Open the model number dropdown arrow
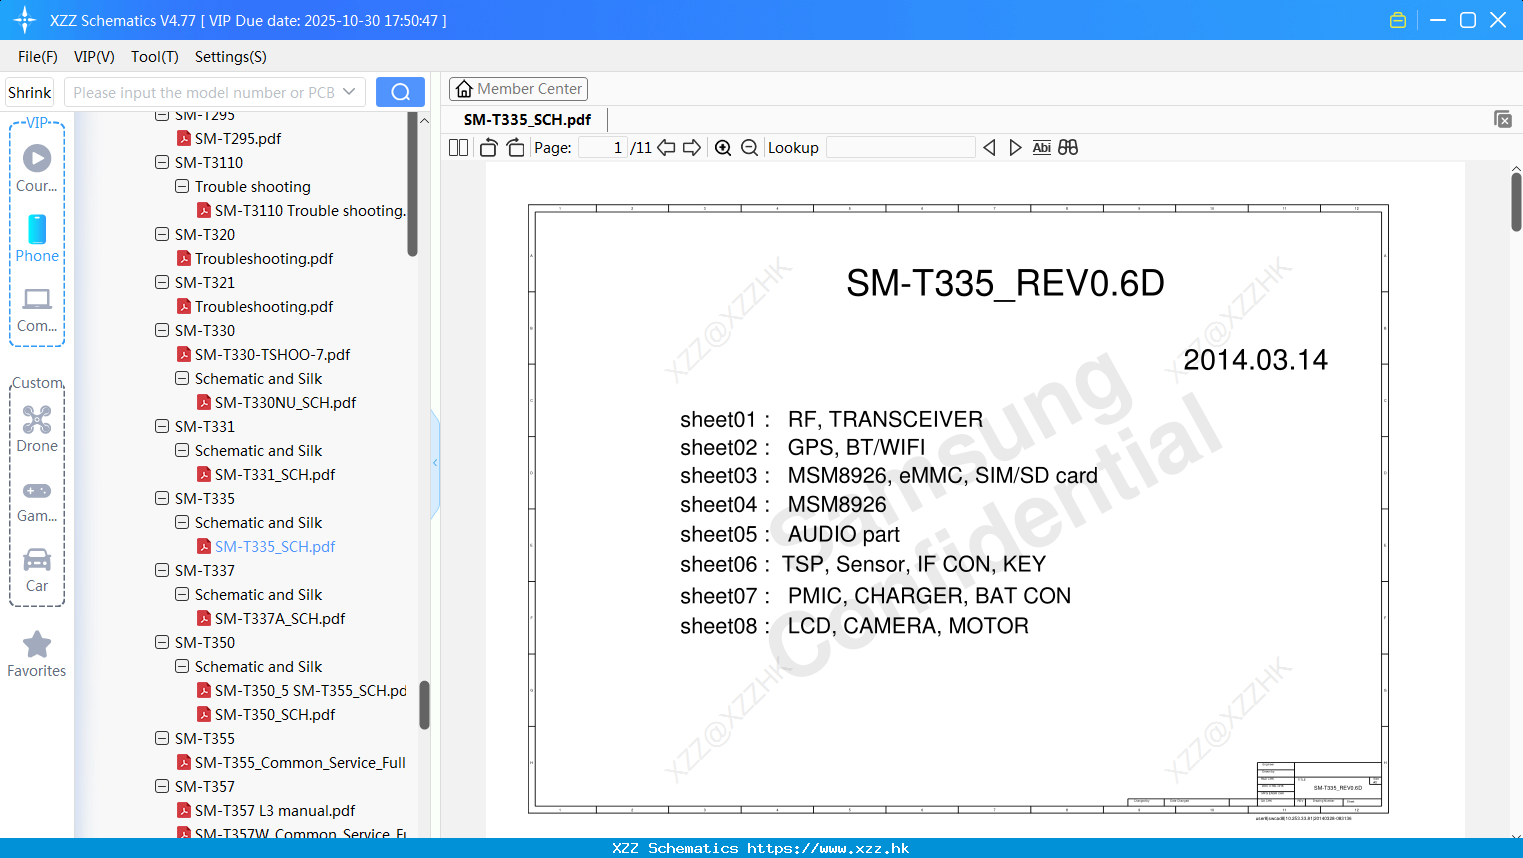Viewport: 1523px width, 858px height. 349,92
